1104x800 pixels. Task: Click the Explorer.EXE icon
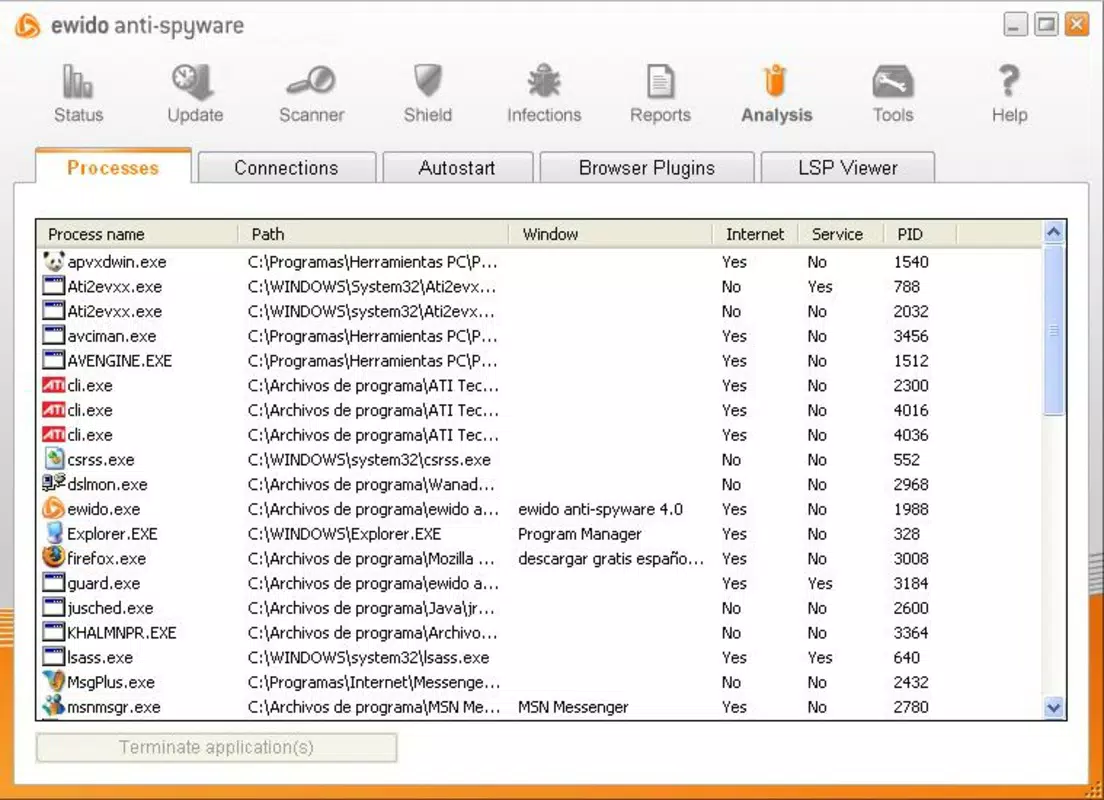pyautogui.click(x=54, y=533)
